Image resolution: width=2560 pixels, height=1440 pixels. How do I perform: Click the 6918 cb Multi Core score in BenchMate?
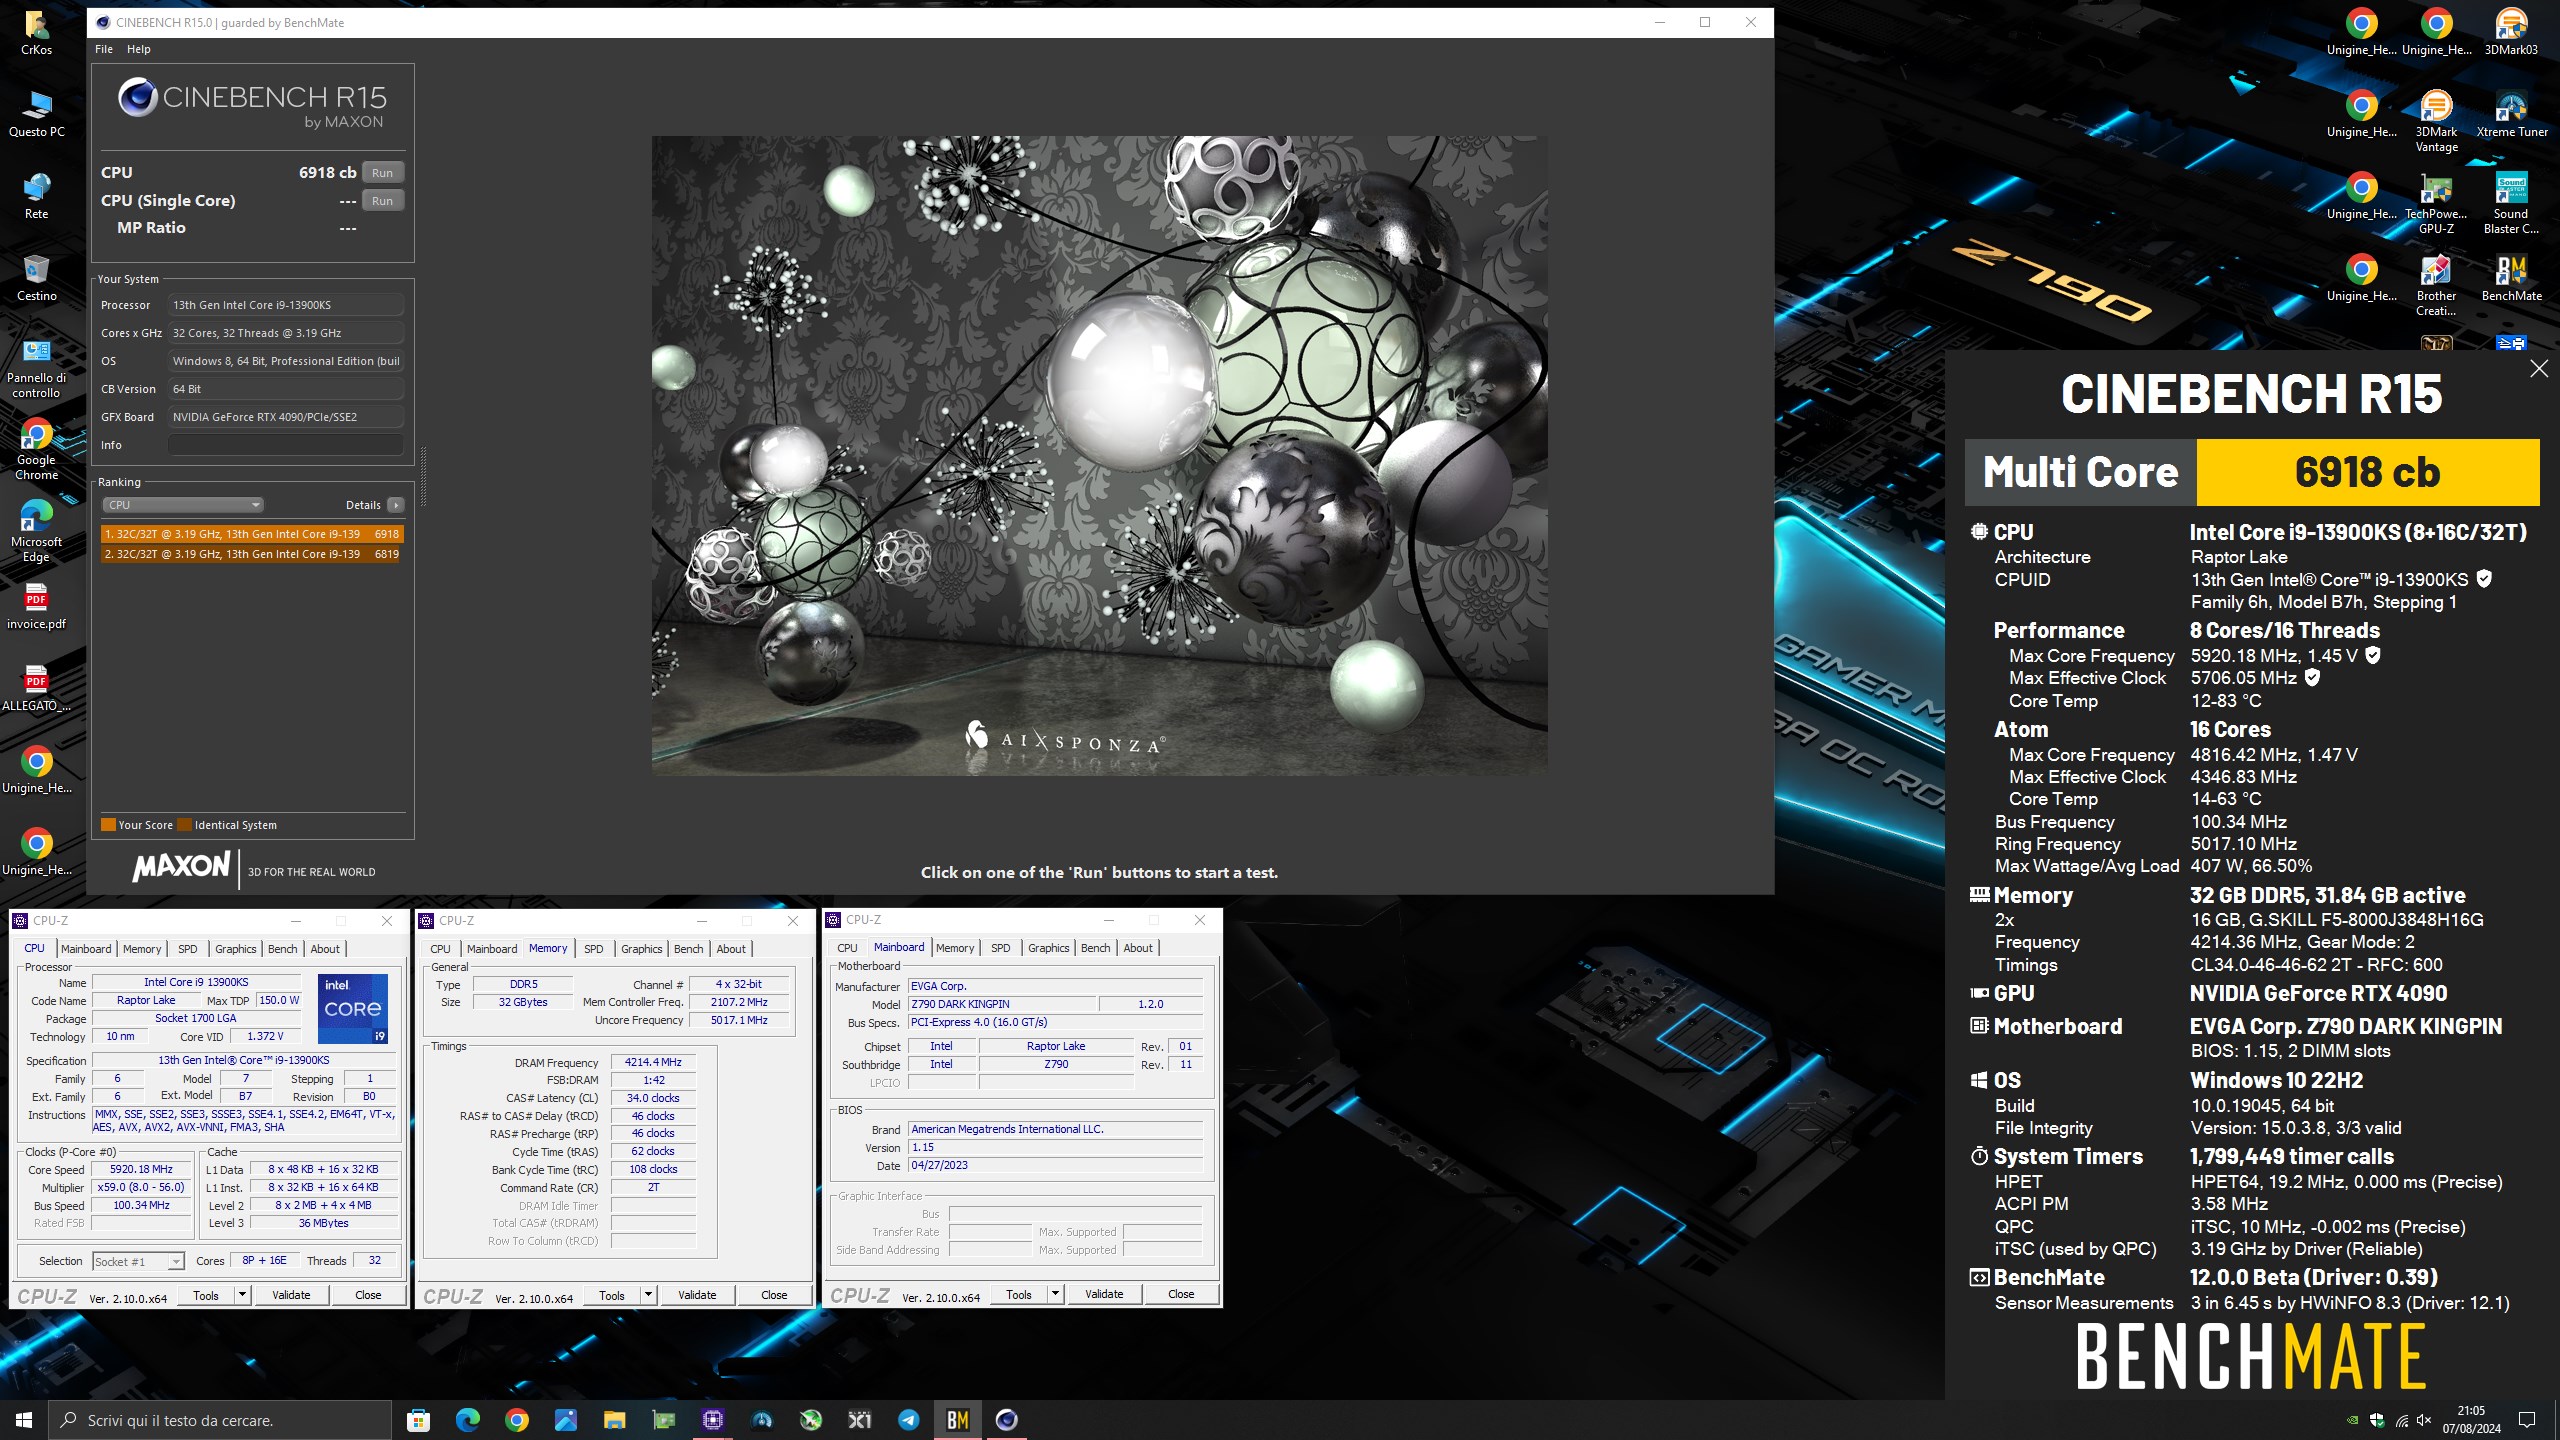click(x=2367, y=472)
